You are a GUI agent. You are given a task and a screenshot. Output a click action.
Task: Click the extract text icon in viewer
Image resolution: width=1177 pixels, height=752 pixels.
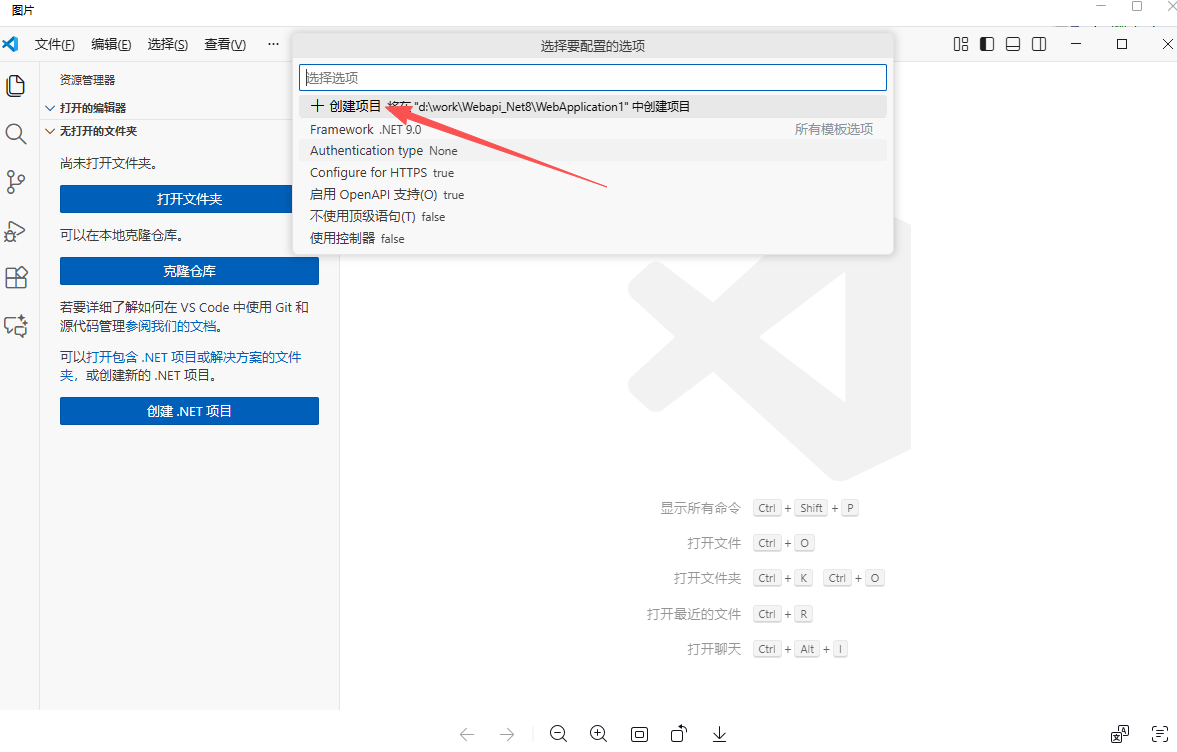tap(1160, 734)
